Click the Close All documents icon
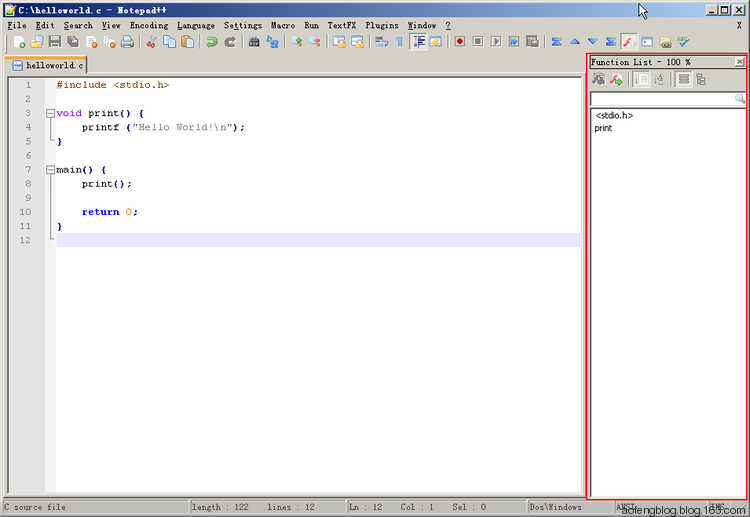 point(110,42)
